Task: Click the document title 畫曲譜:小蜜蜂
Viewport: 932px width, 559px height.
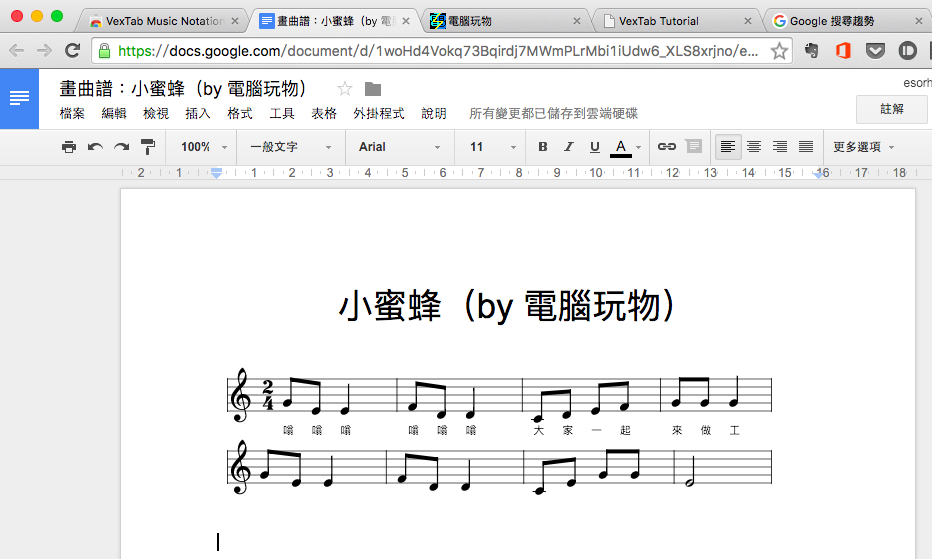Action: point(183,89)
